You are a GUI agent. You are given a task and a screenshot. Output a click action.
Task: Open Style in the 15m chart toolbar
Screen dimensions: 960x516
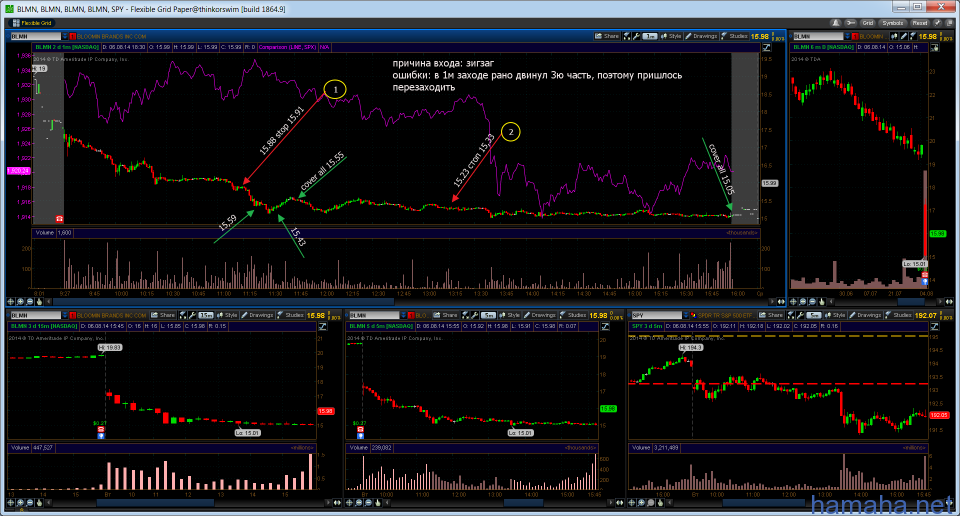coord(227,315)
